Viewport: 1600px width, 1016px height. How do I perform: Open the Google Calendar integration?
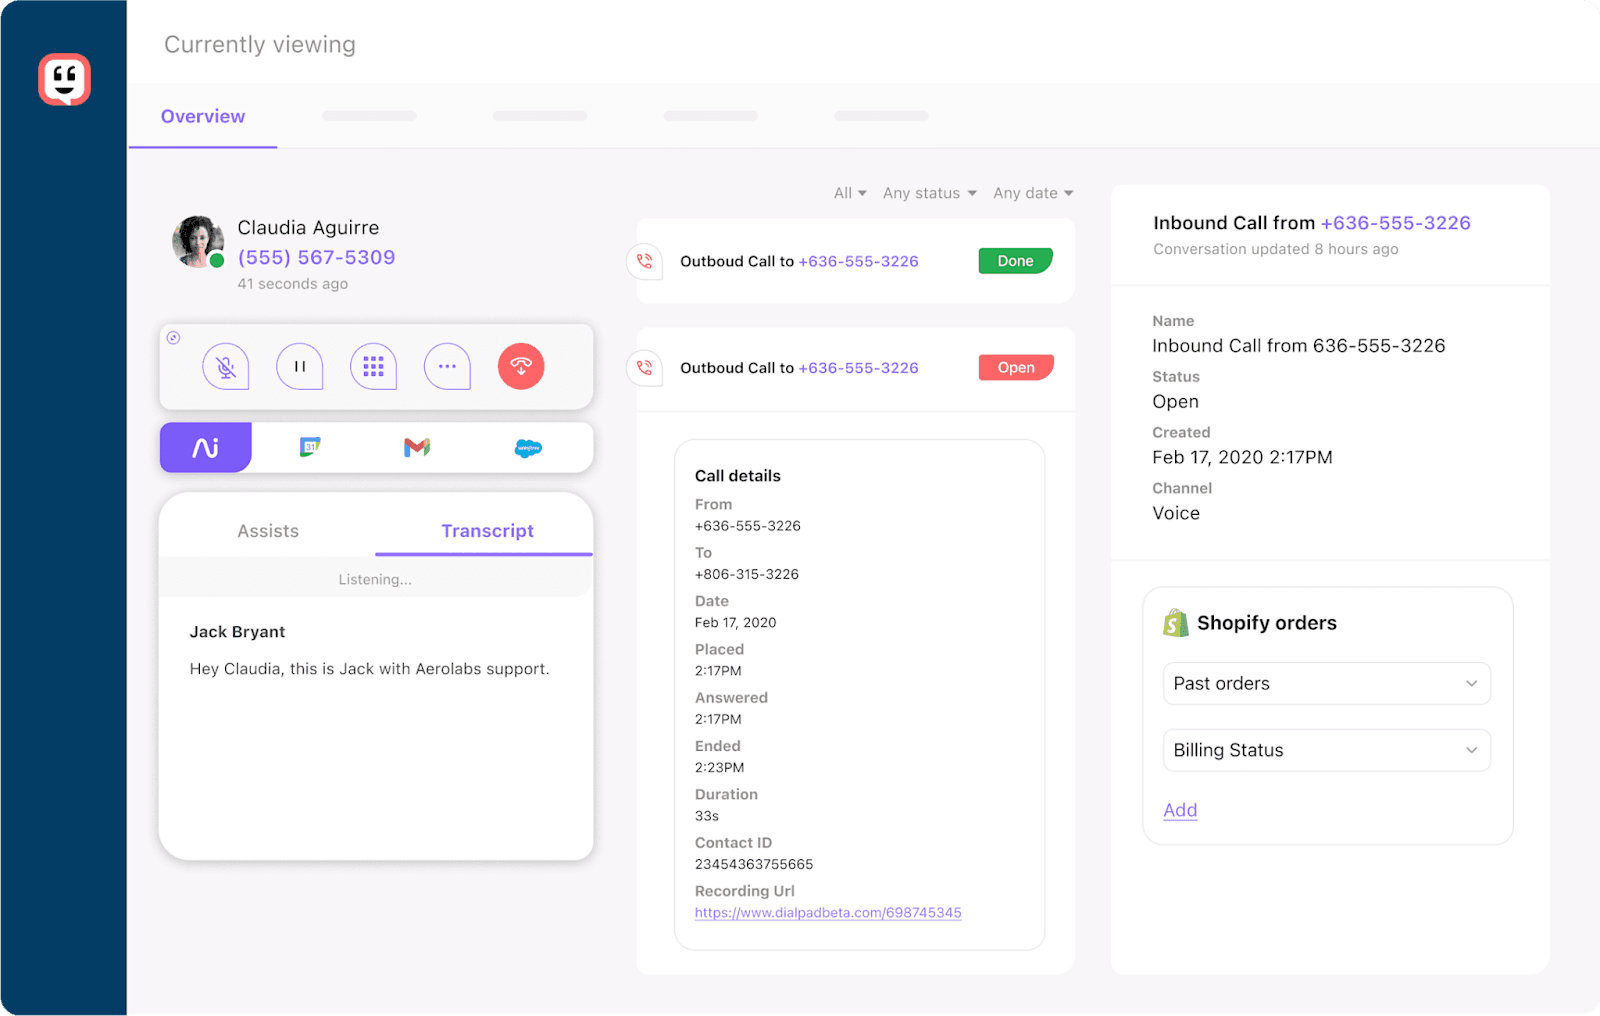tap(310, 448)
